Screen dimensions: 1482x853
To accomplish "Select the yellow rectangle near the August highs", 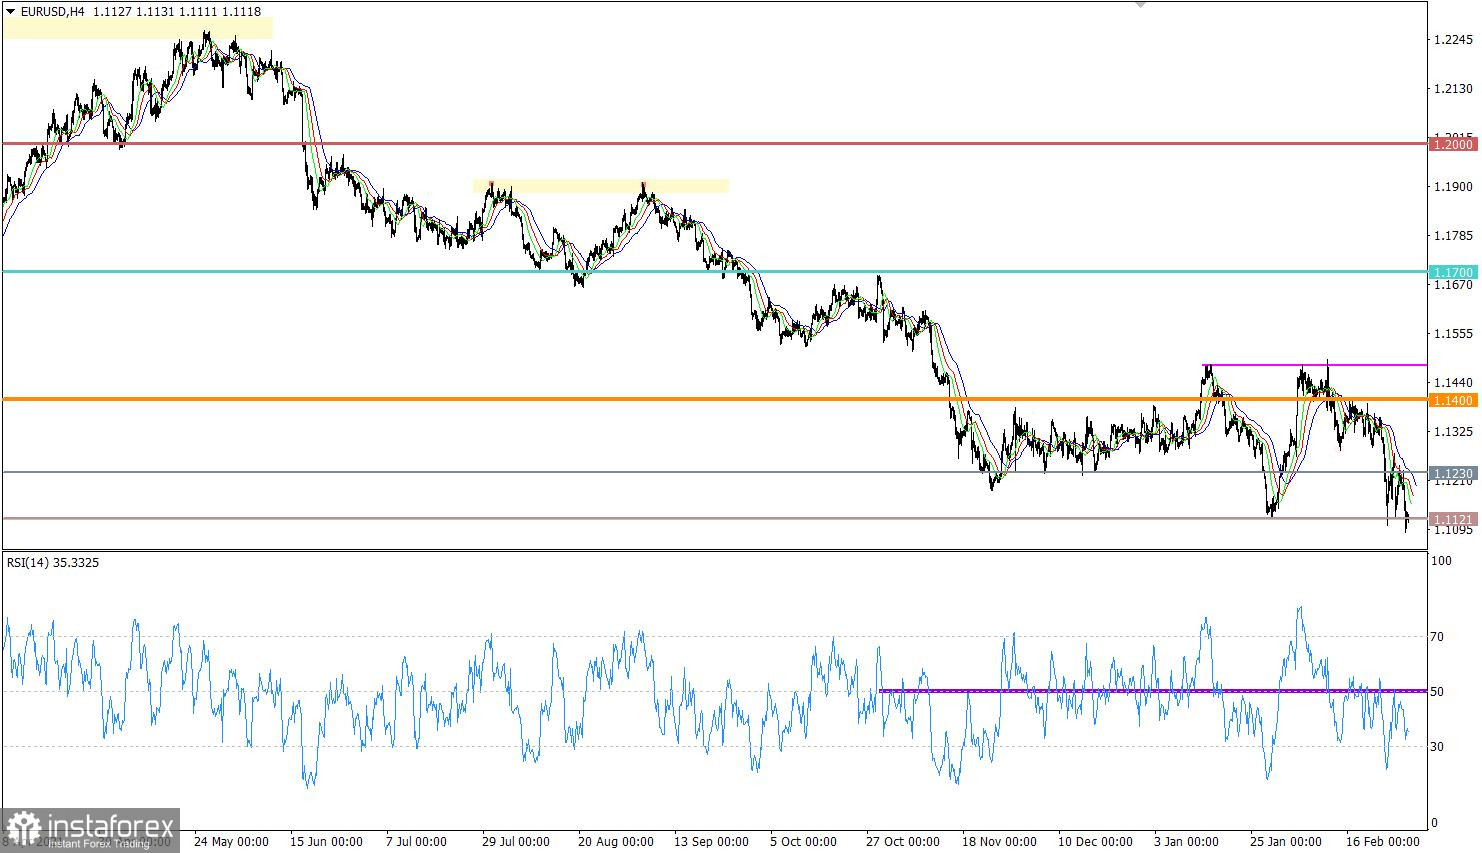I will point(601,186).
